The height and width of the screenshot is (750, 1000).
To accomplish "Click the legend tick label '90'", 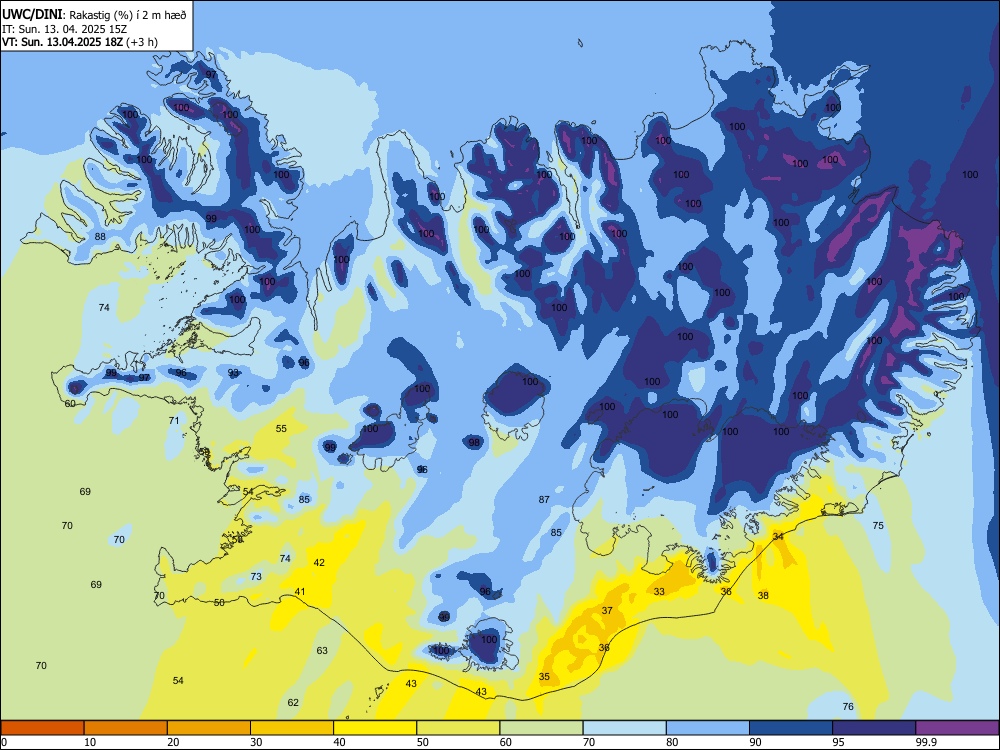I will tap(755, 742).
